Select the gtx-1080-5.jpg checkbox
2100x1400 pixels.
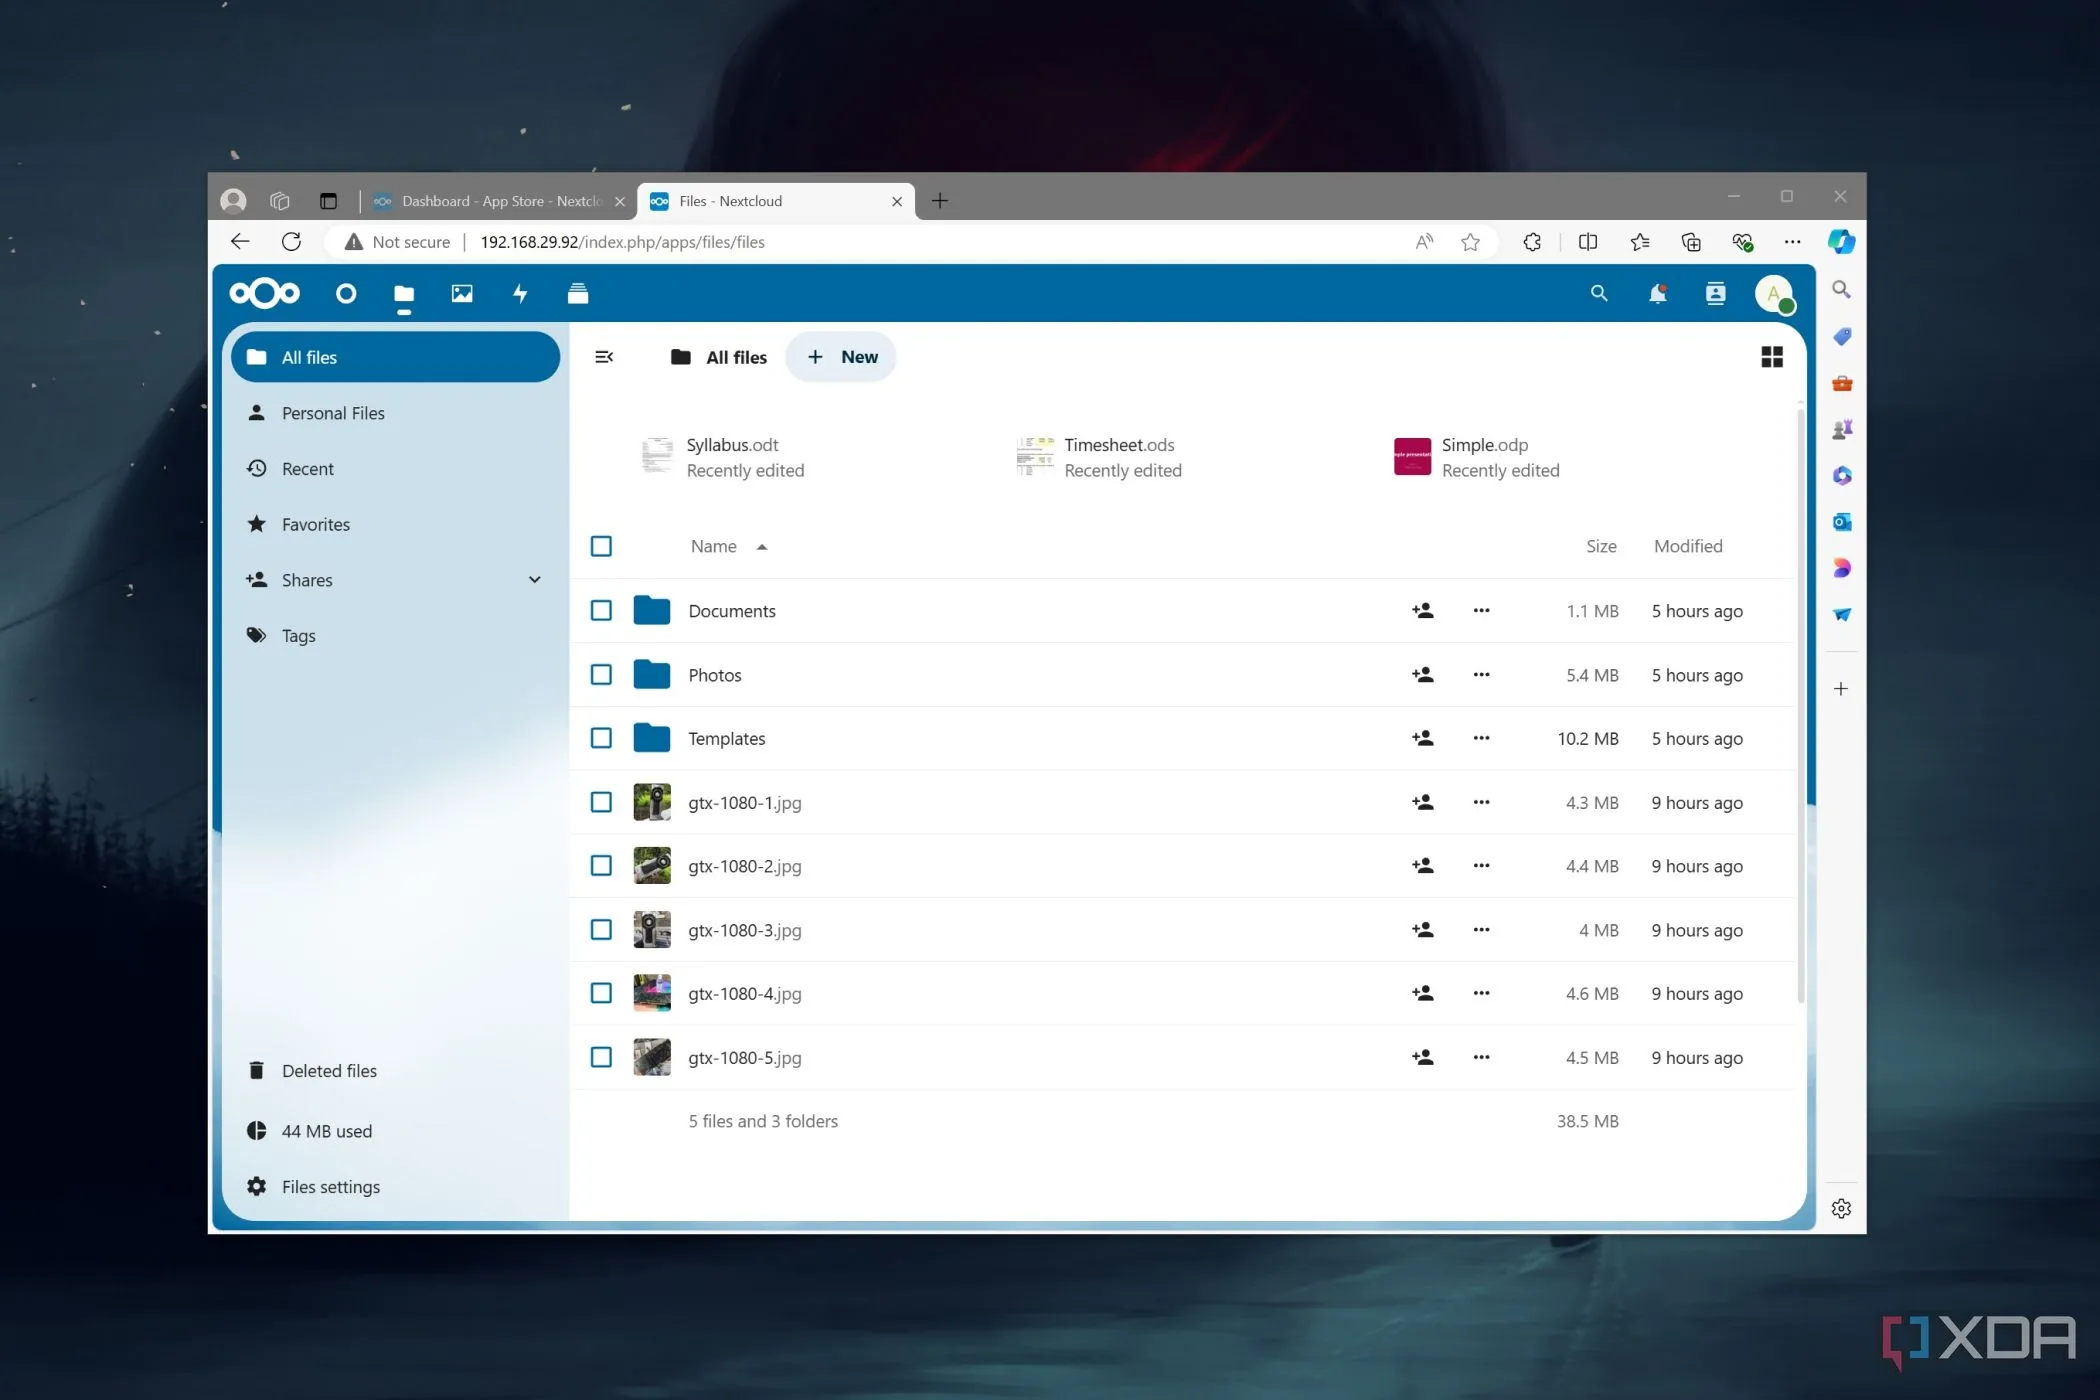pos(601,1057)
